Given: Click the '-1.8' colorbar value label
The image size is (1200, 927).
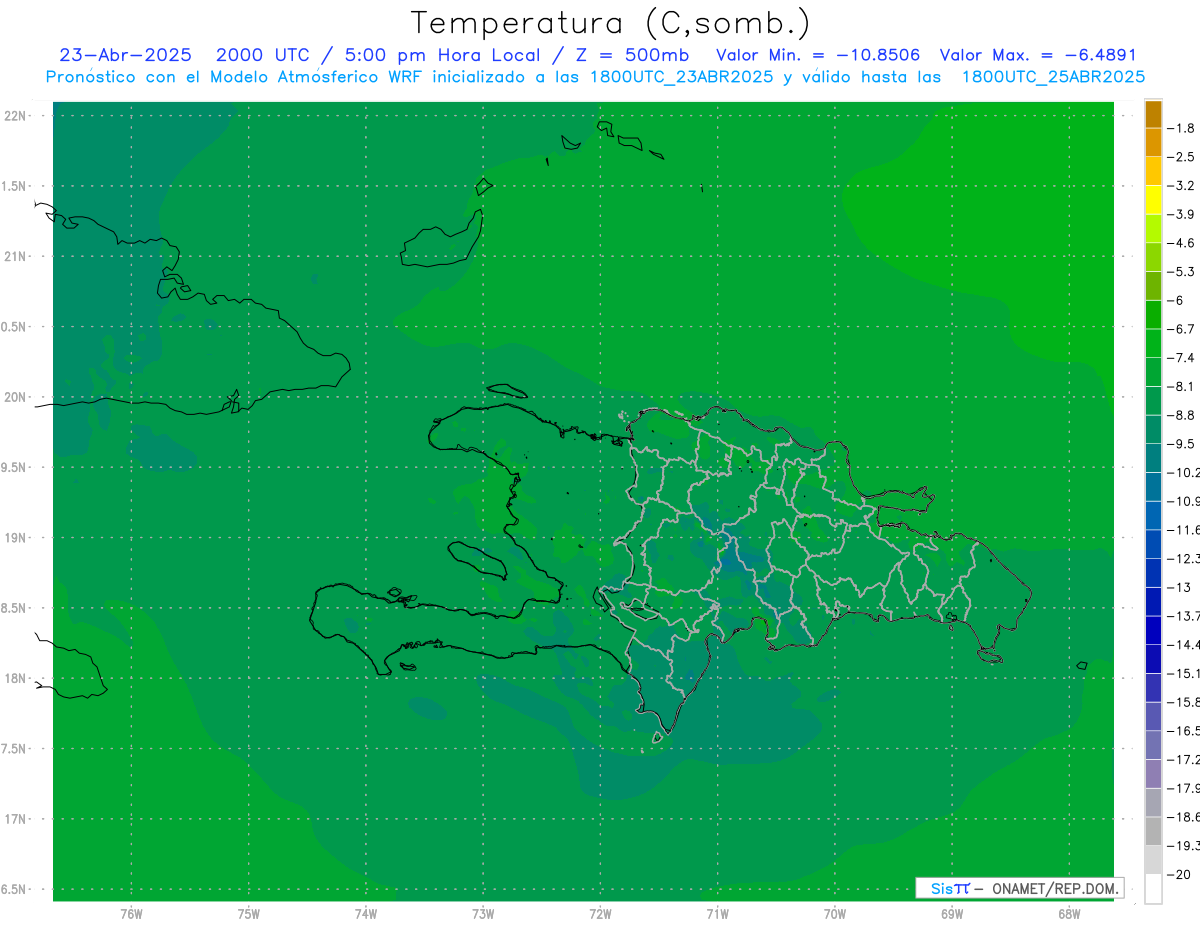Looking at the screenshot, I should 1182,128.
